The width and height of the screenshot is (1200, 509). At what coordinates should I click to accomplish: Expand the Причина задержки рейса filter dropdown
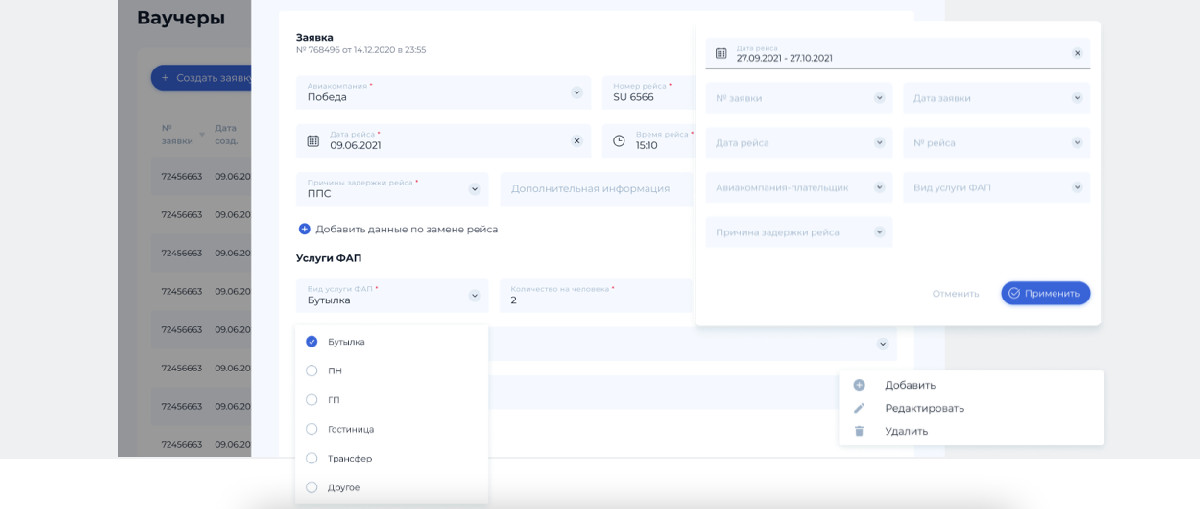point(880,232)
